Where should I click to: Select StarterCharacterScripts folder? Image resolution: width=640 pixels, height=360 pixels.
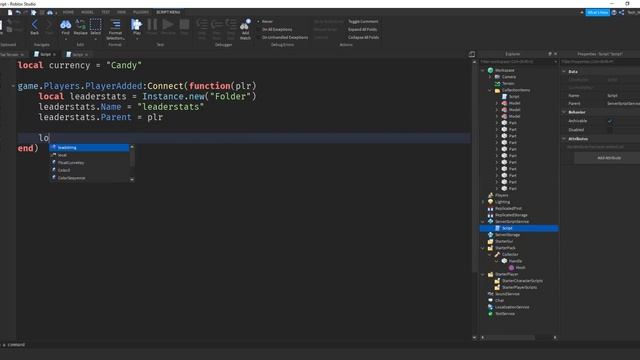point(522,281)
